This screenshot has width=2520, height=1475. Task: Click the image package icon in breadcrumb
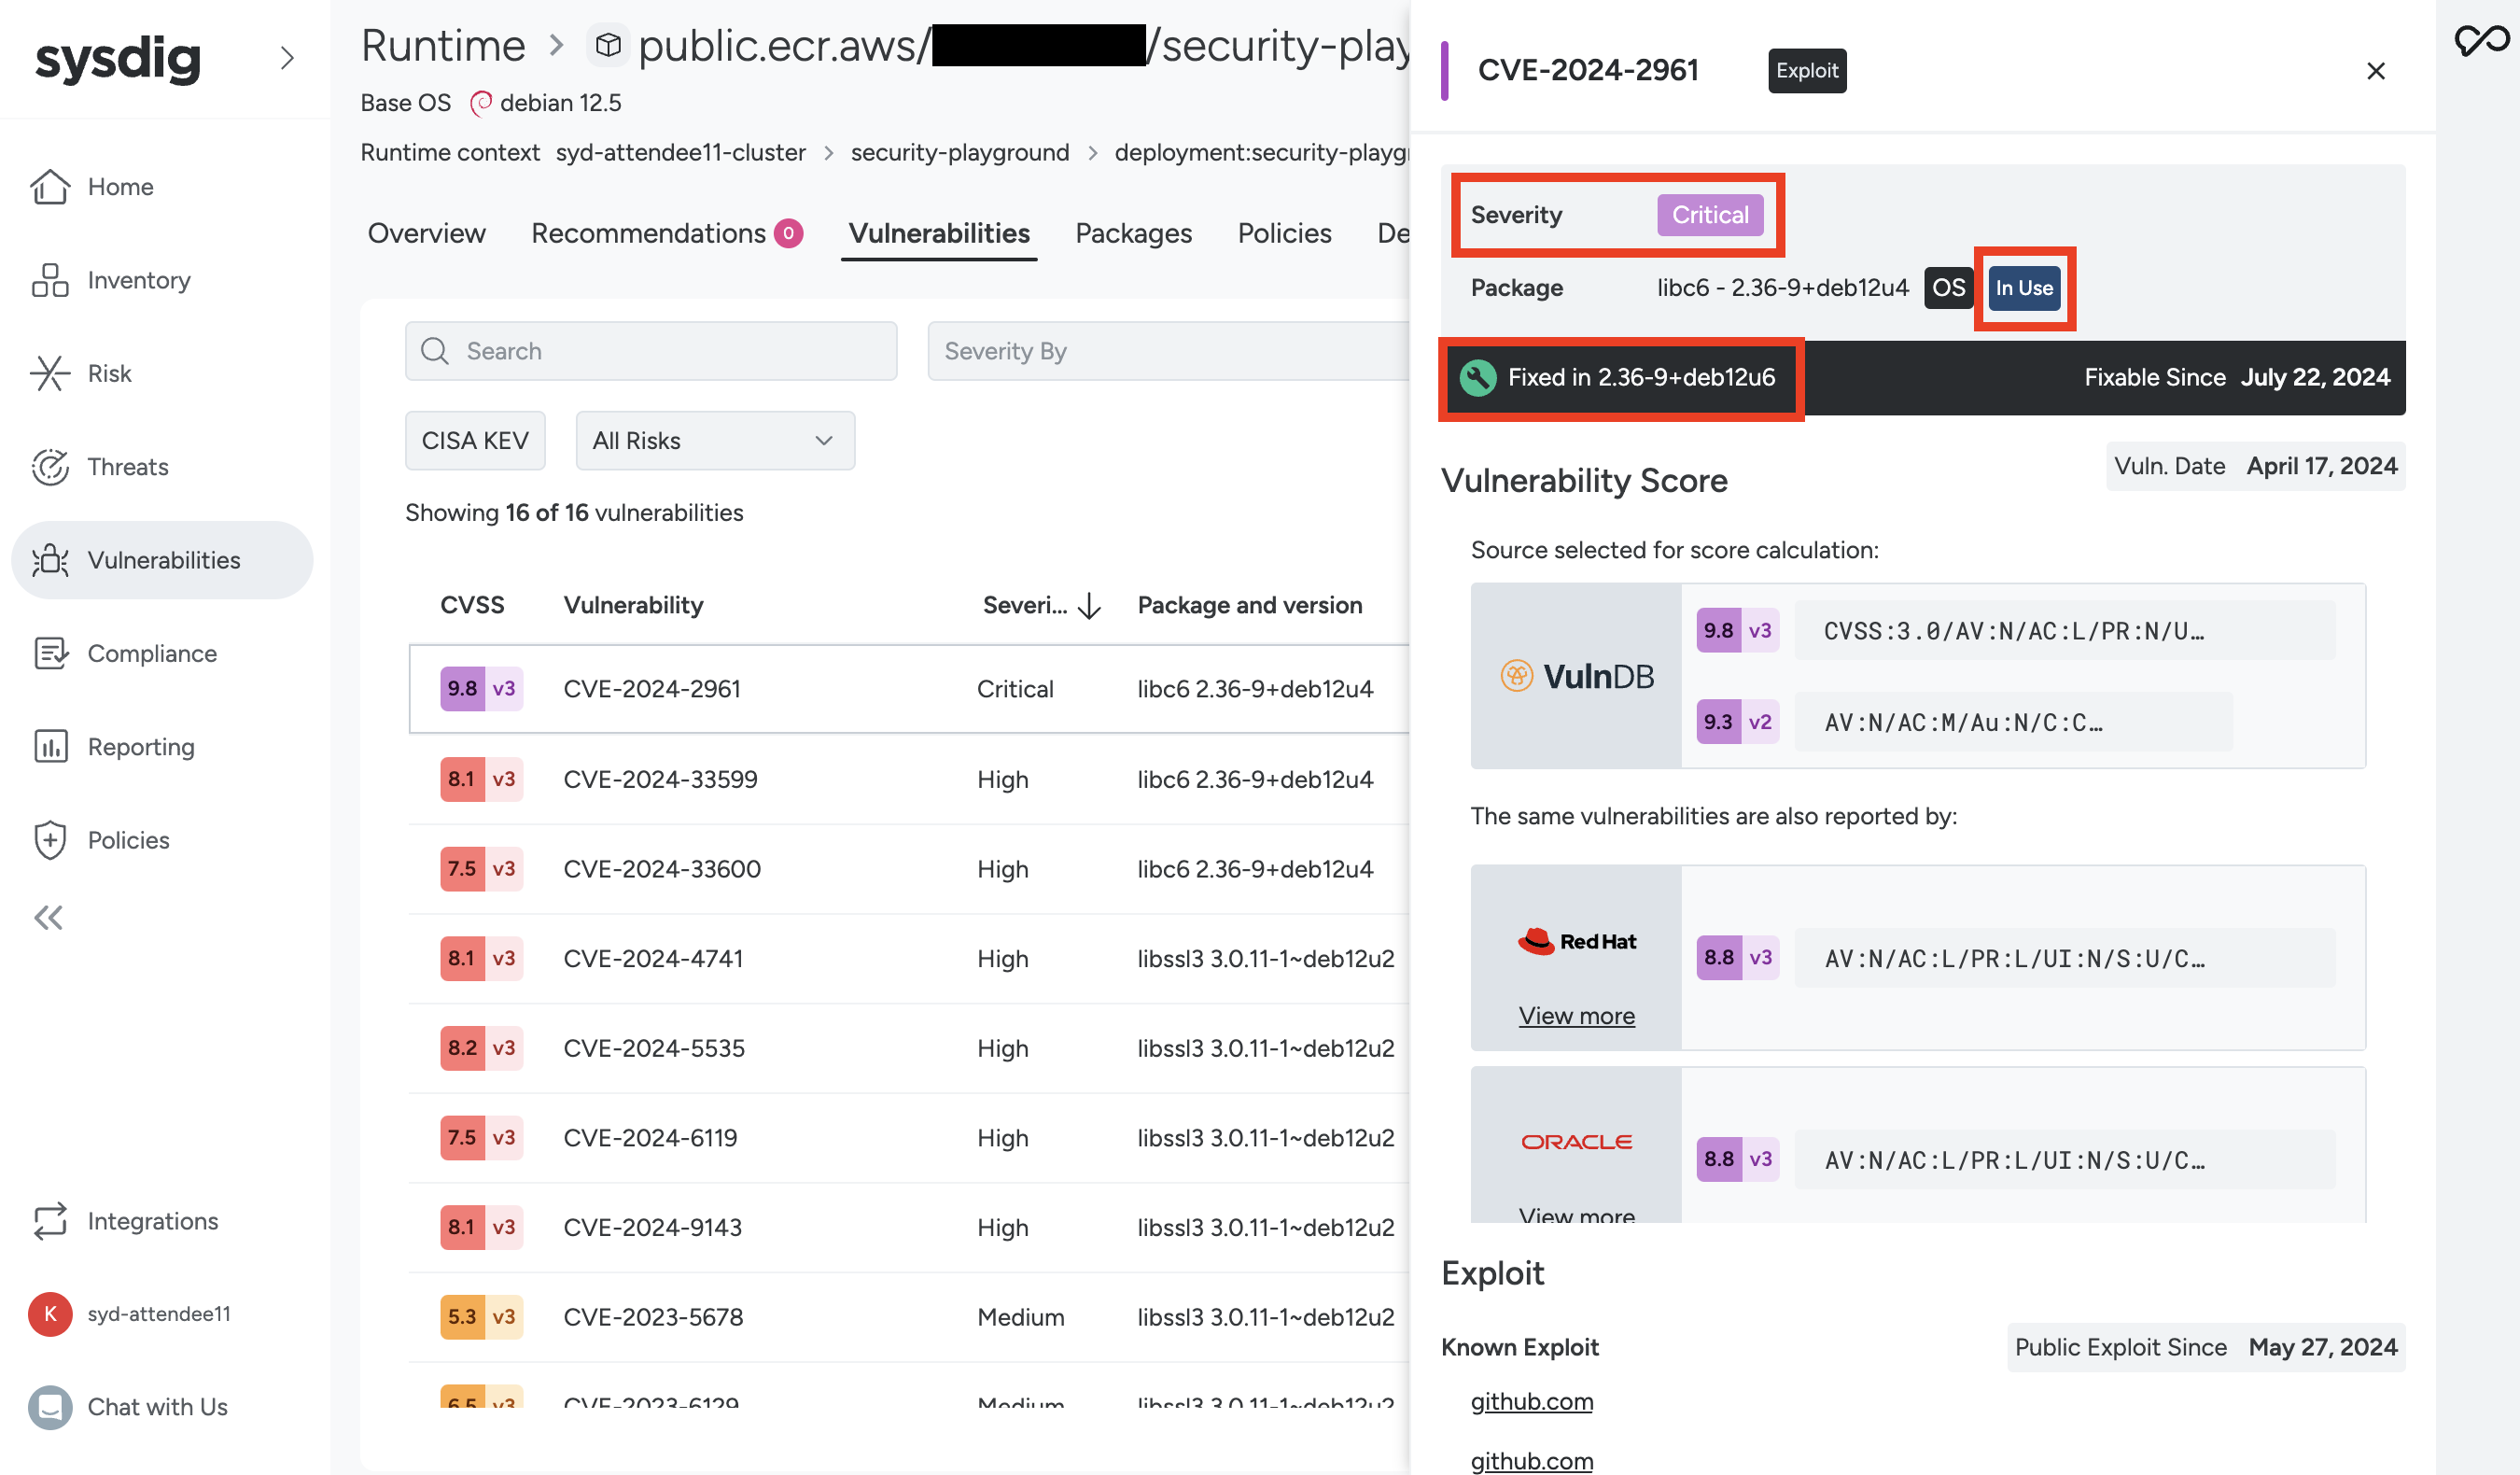(x=608, y=46)
